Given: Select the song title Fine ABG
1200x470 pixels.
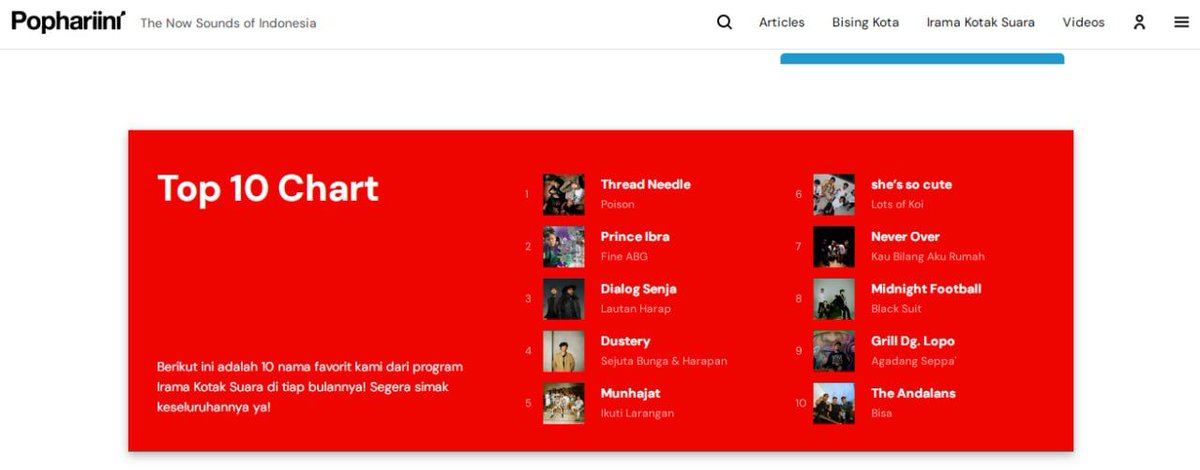Looking at the screenshot, I should pyautogui.click(x=624, y=256).
